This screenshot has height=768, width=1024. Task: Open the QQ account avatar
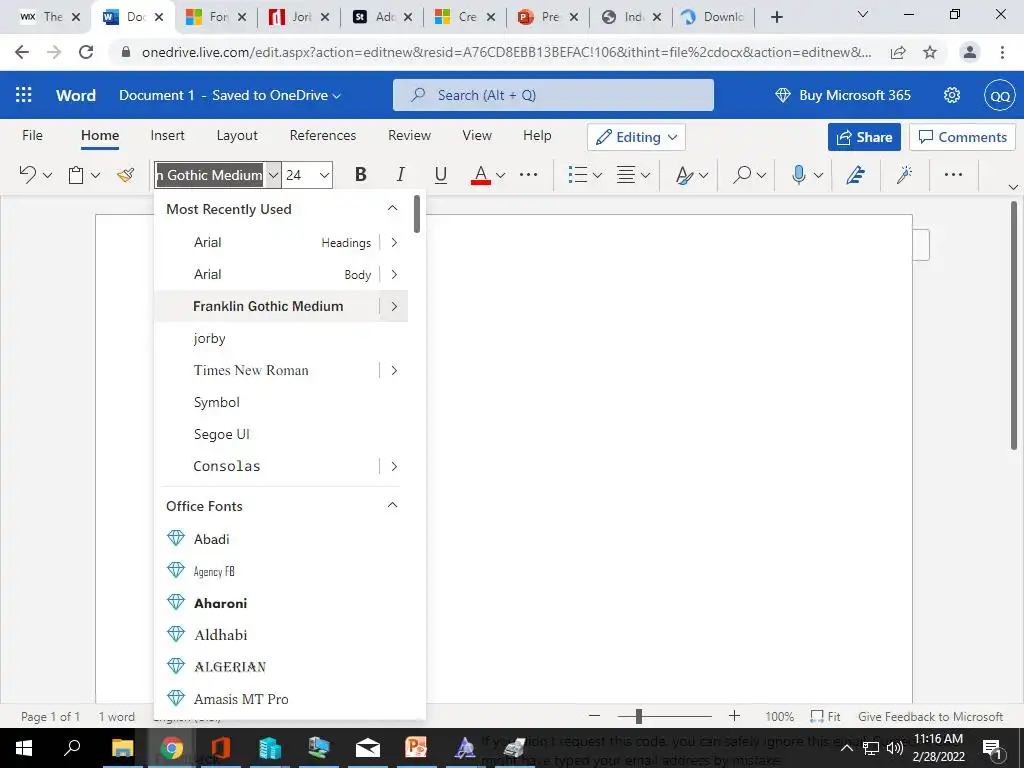point(1000,96)
